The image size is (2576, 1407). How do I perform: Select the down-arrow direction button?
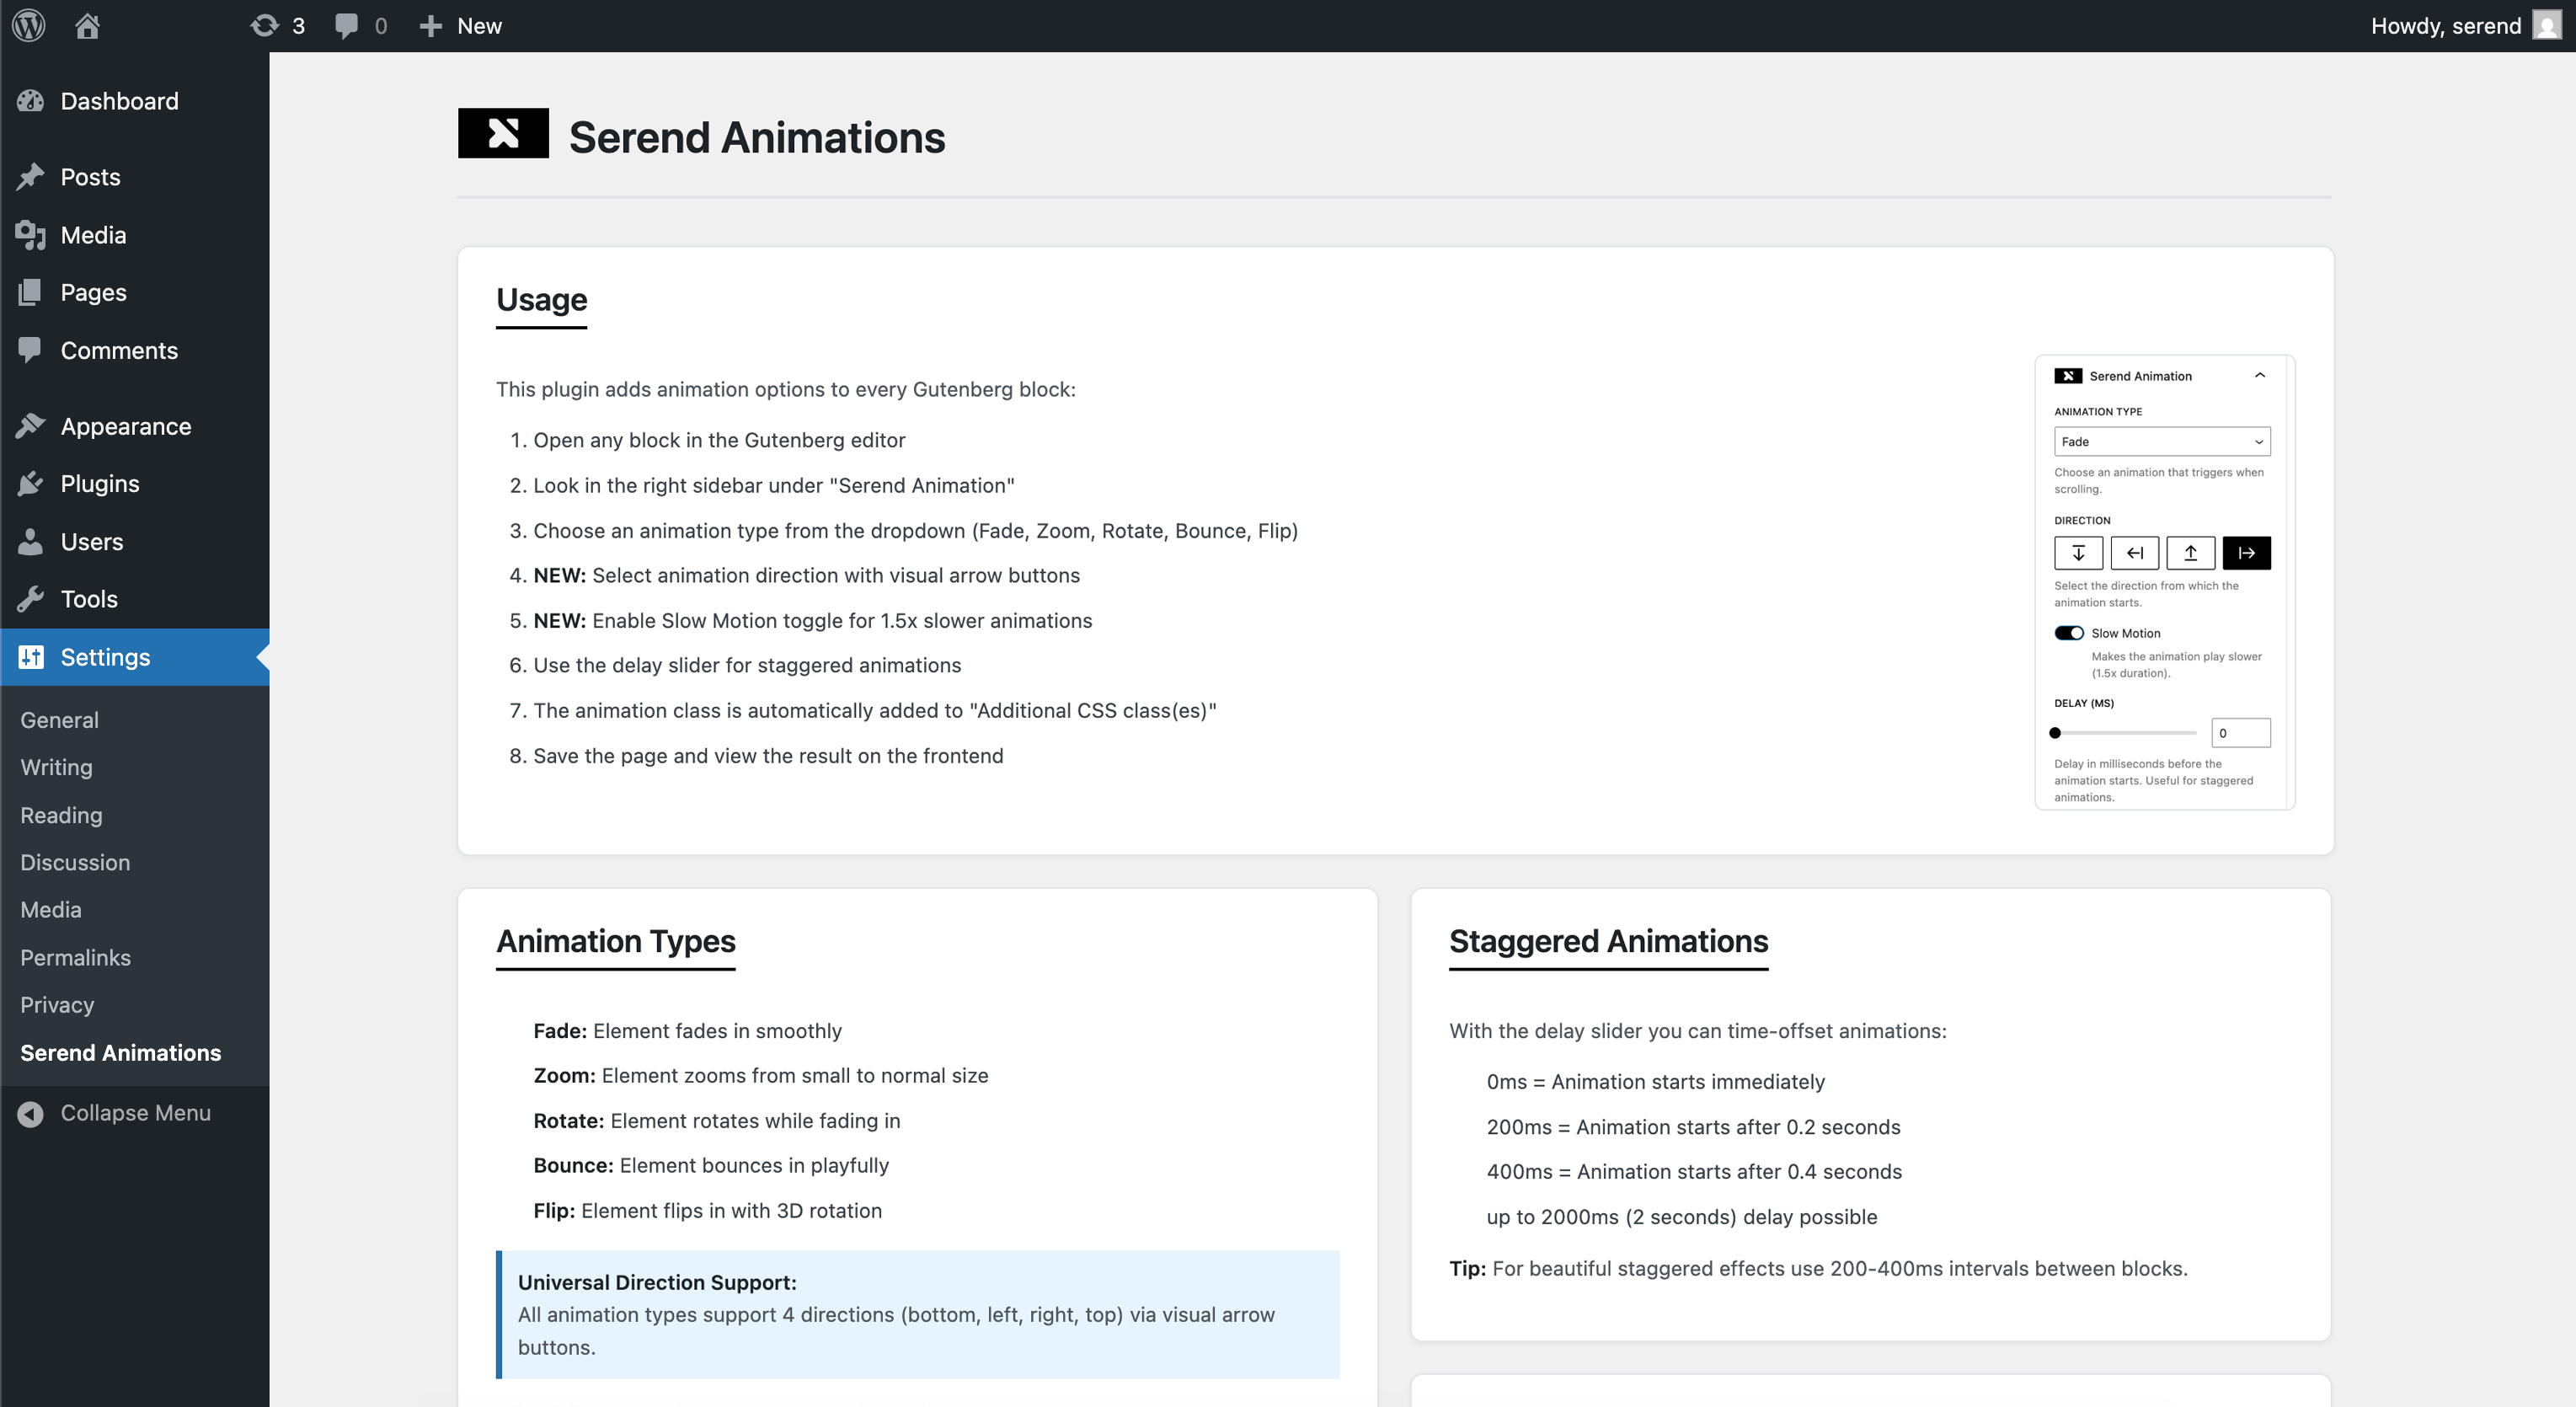point(2078,553)
